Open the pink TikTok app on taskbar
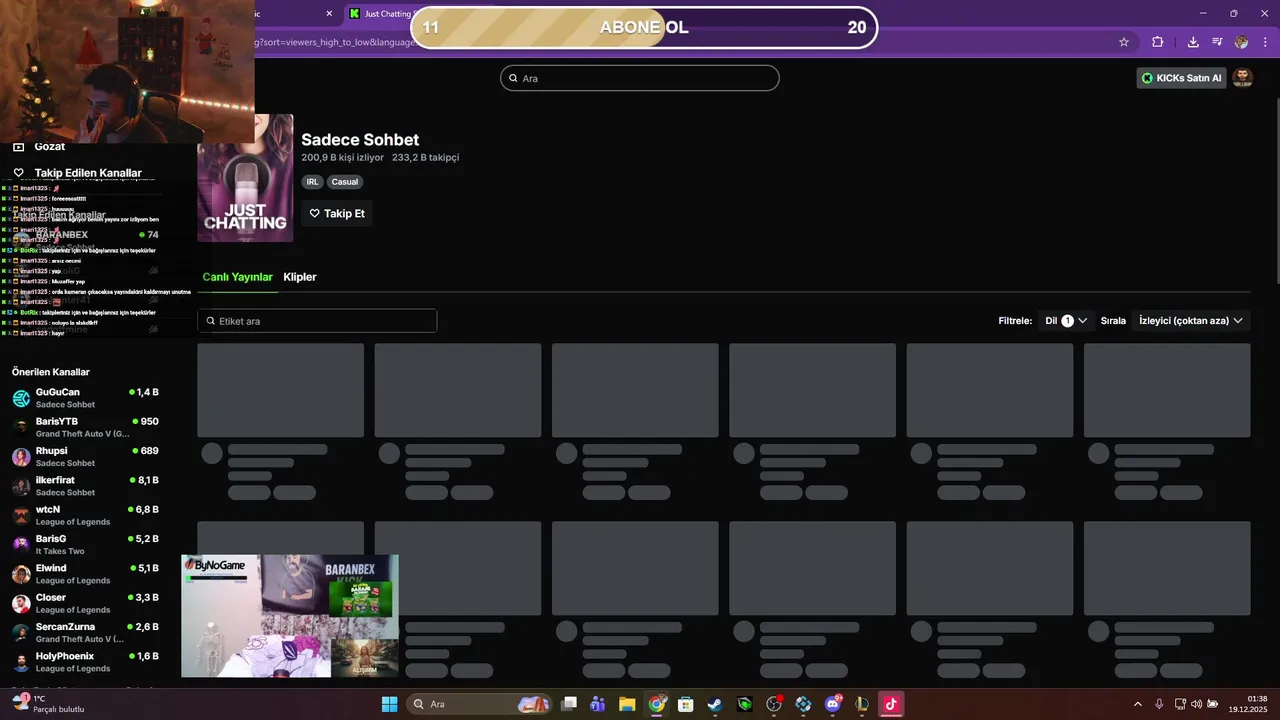1280x720 pixels. 891,704
